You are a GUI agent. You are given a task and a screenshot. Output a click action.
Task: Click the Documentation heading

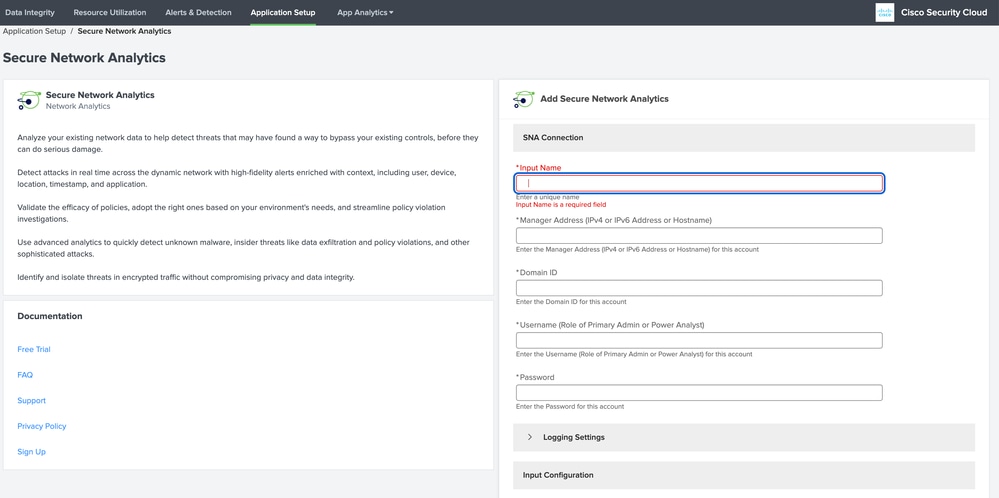[50, 316]
